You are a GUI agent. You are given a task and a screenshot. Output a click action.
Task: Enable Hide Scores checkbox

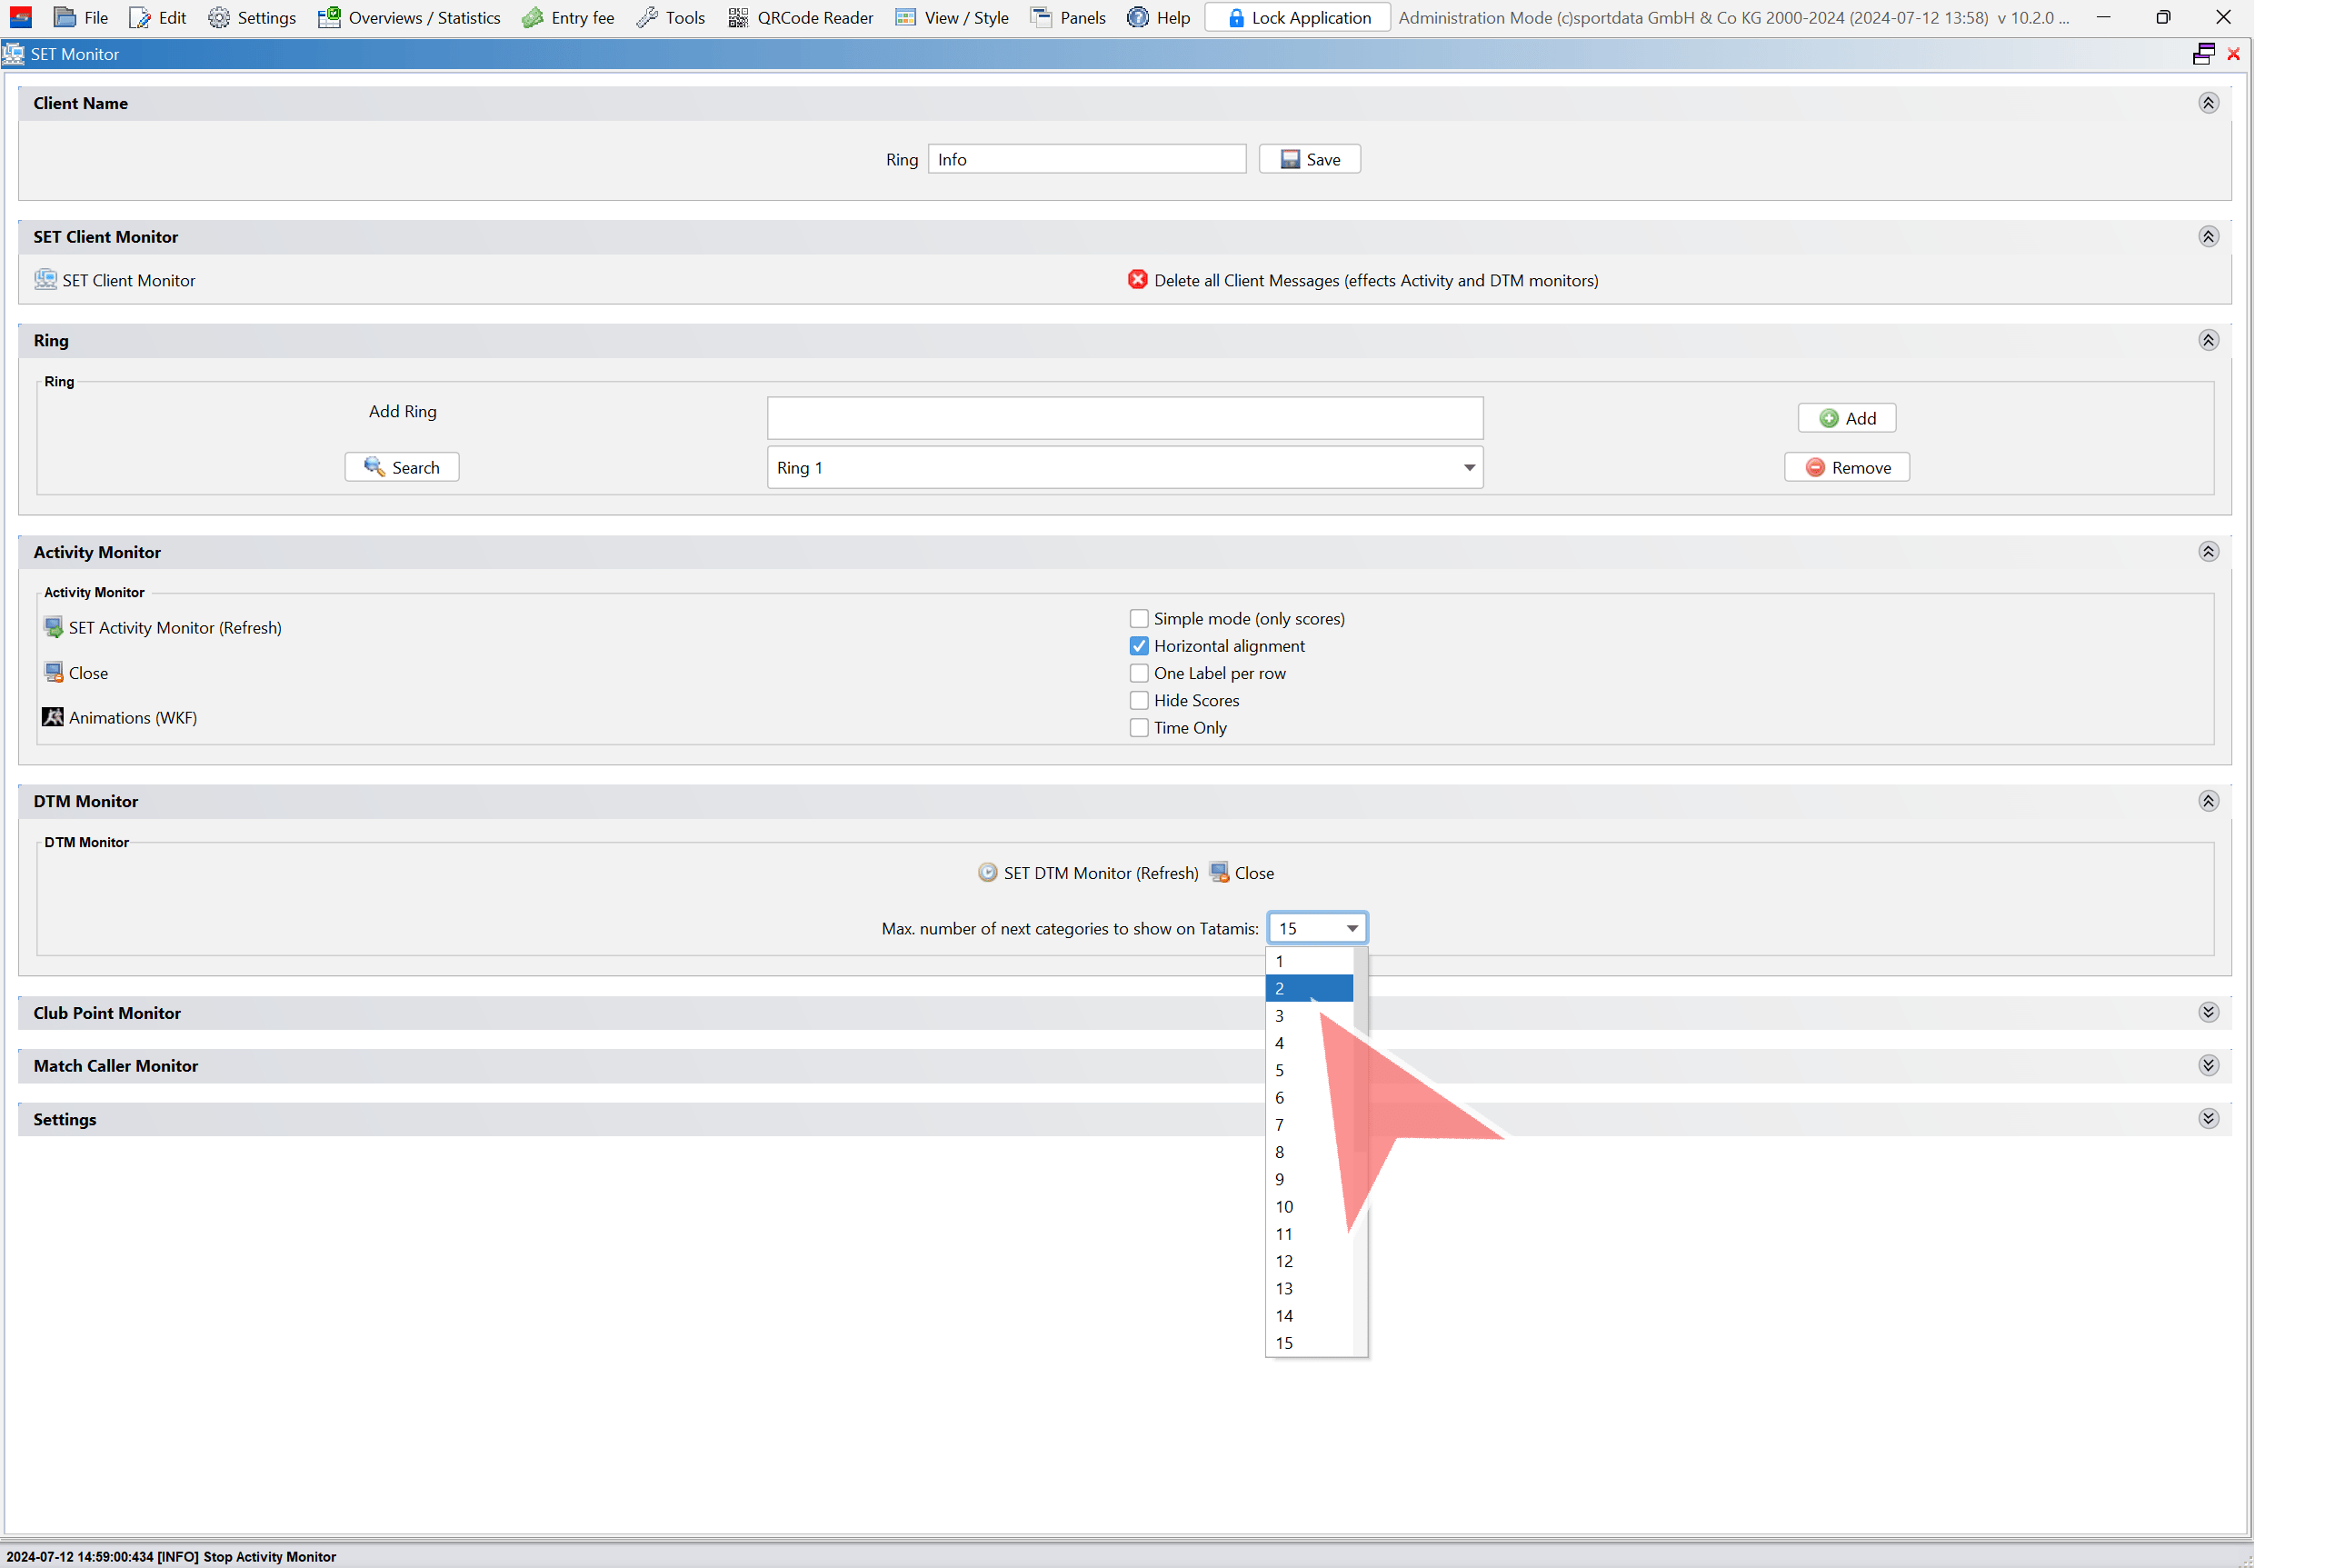pyautogui.click(x=1138, y=700)
